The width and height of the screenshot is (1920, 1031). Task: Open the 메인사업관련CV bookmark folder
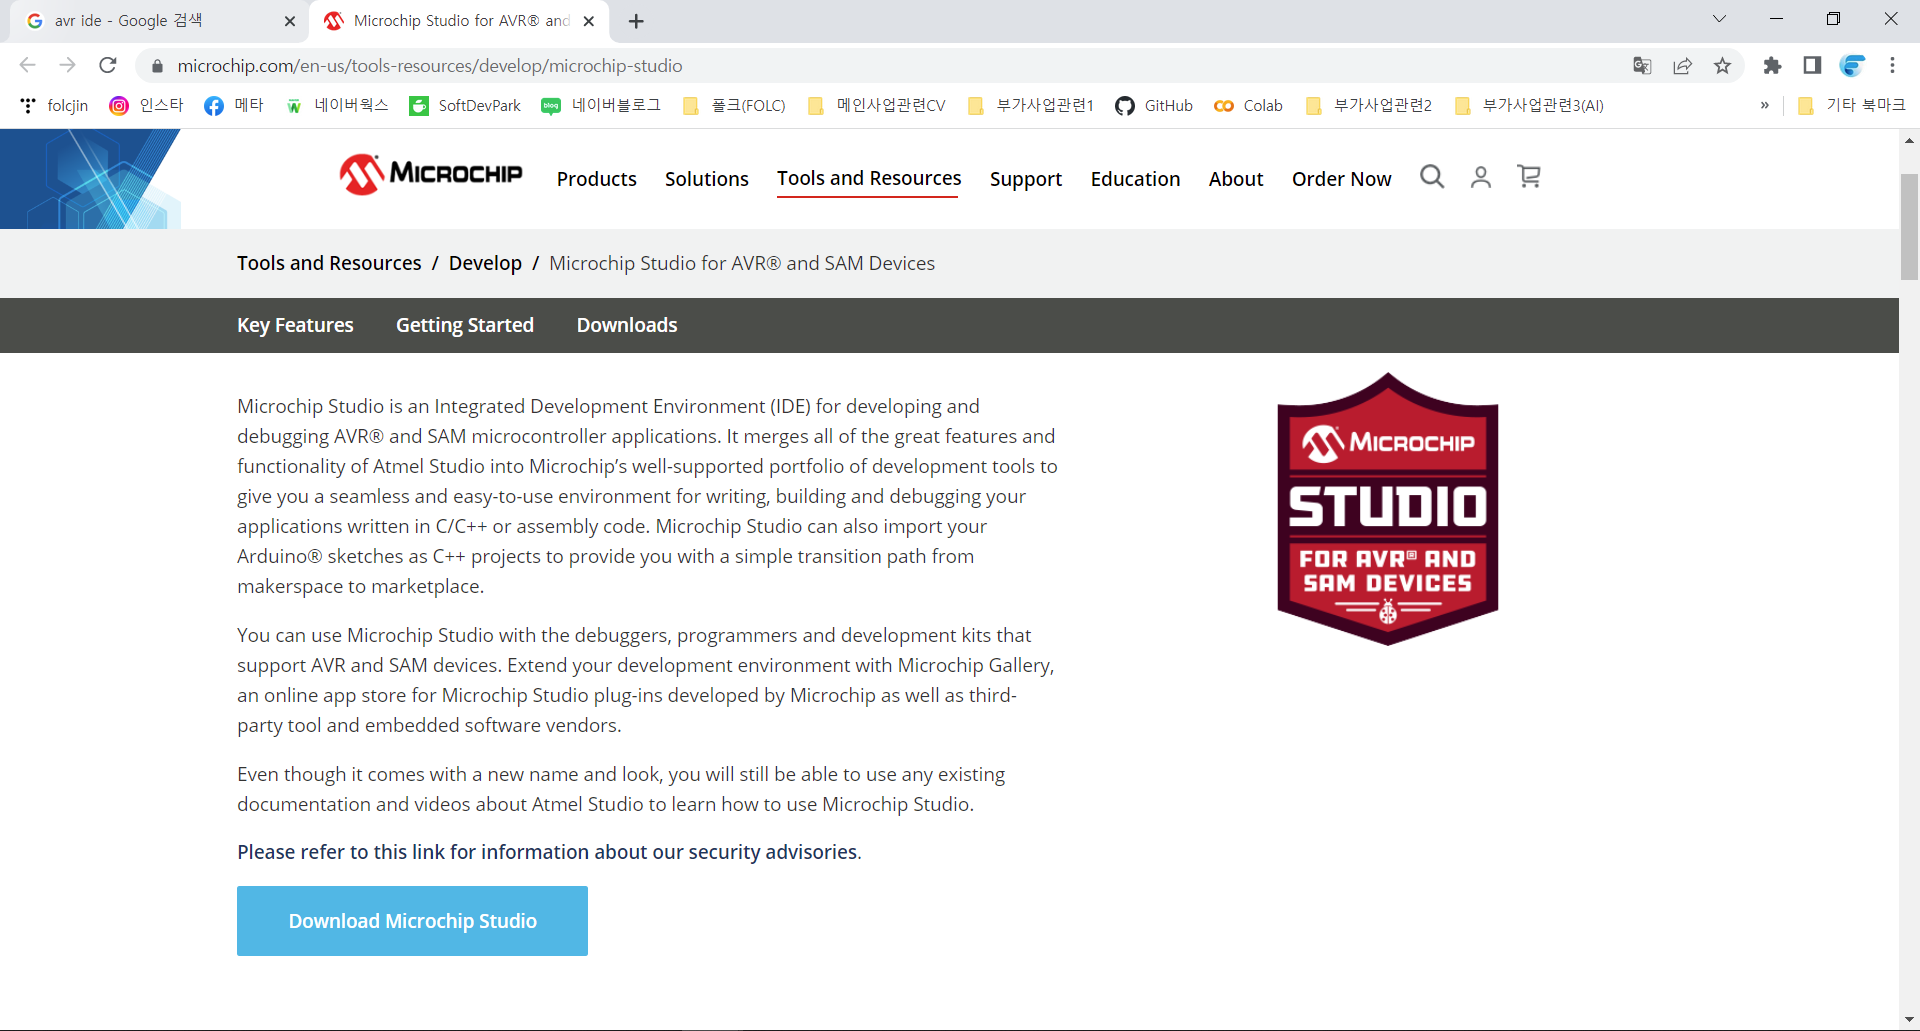point(876,105)
